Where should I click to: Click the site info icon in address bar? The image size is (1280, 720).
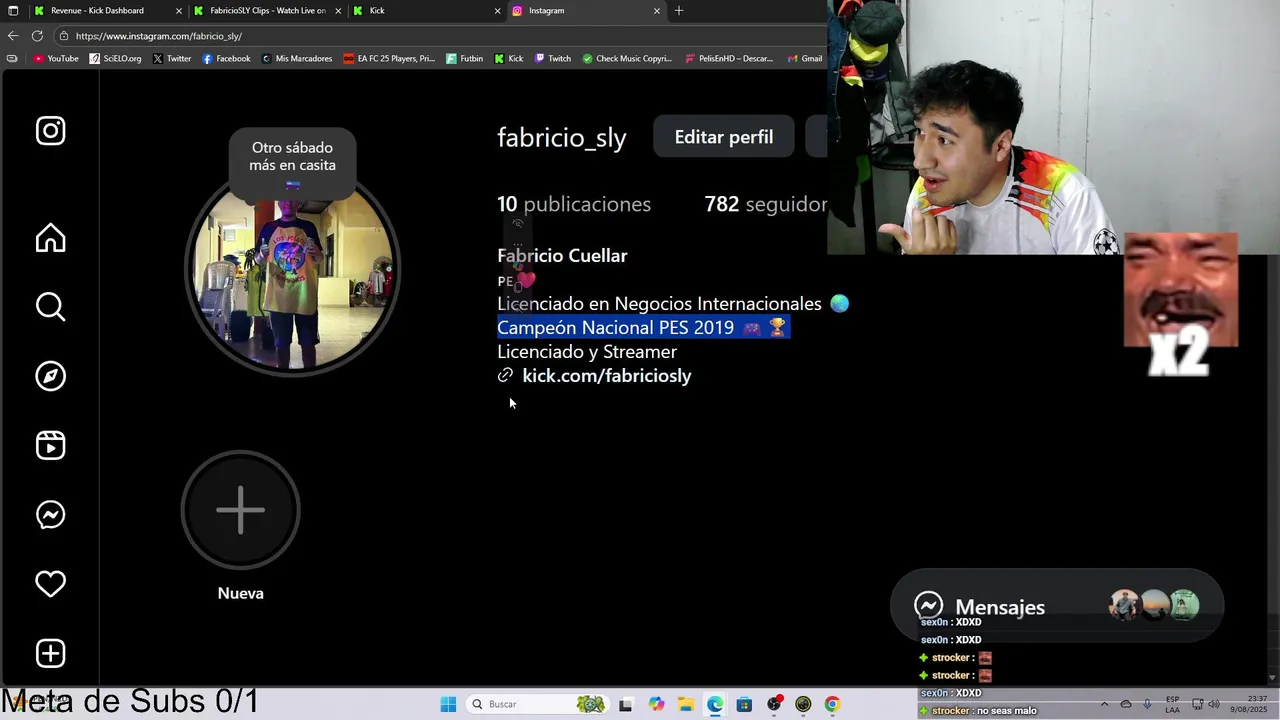64,36
